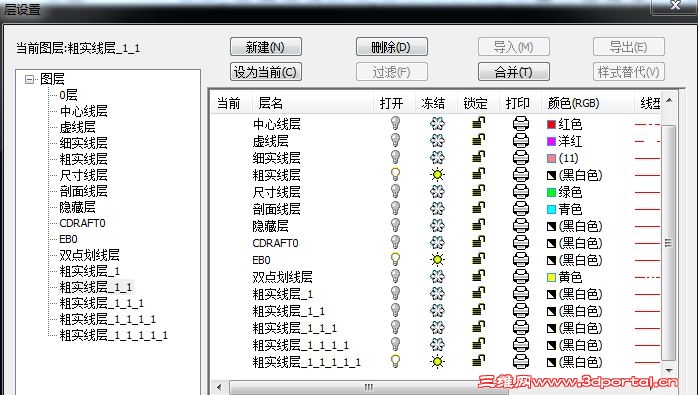698x395 pixels.
Task: Click the 导出(E) button
Action: [629, 47]
